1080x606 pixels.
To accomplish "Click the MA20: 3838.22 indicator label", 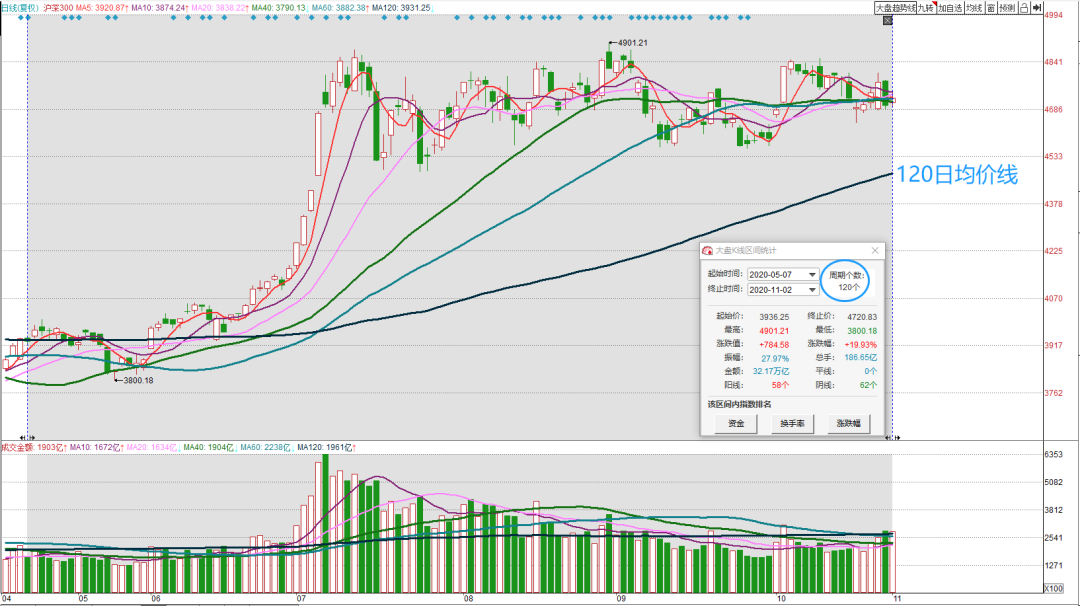I will pos(219,8).
